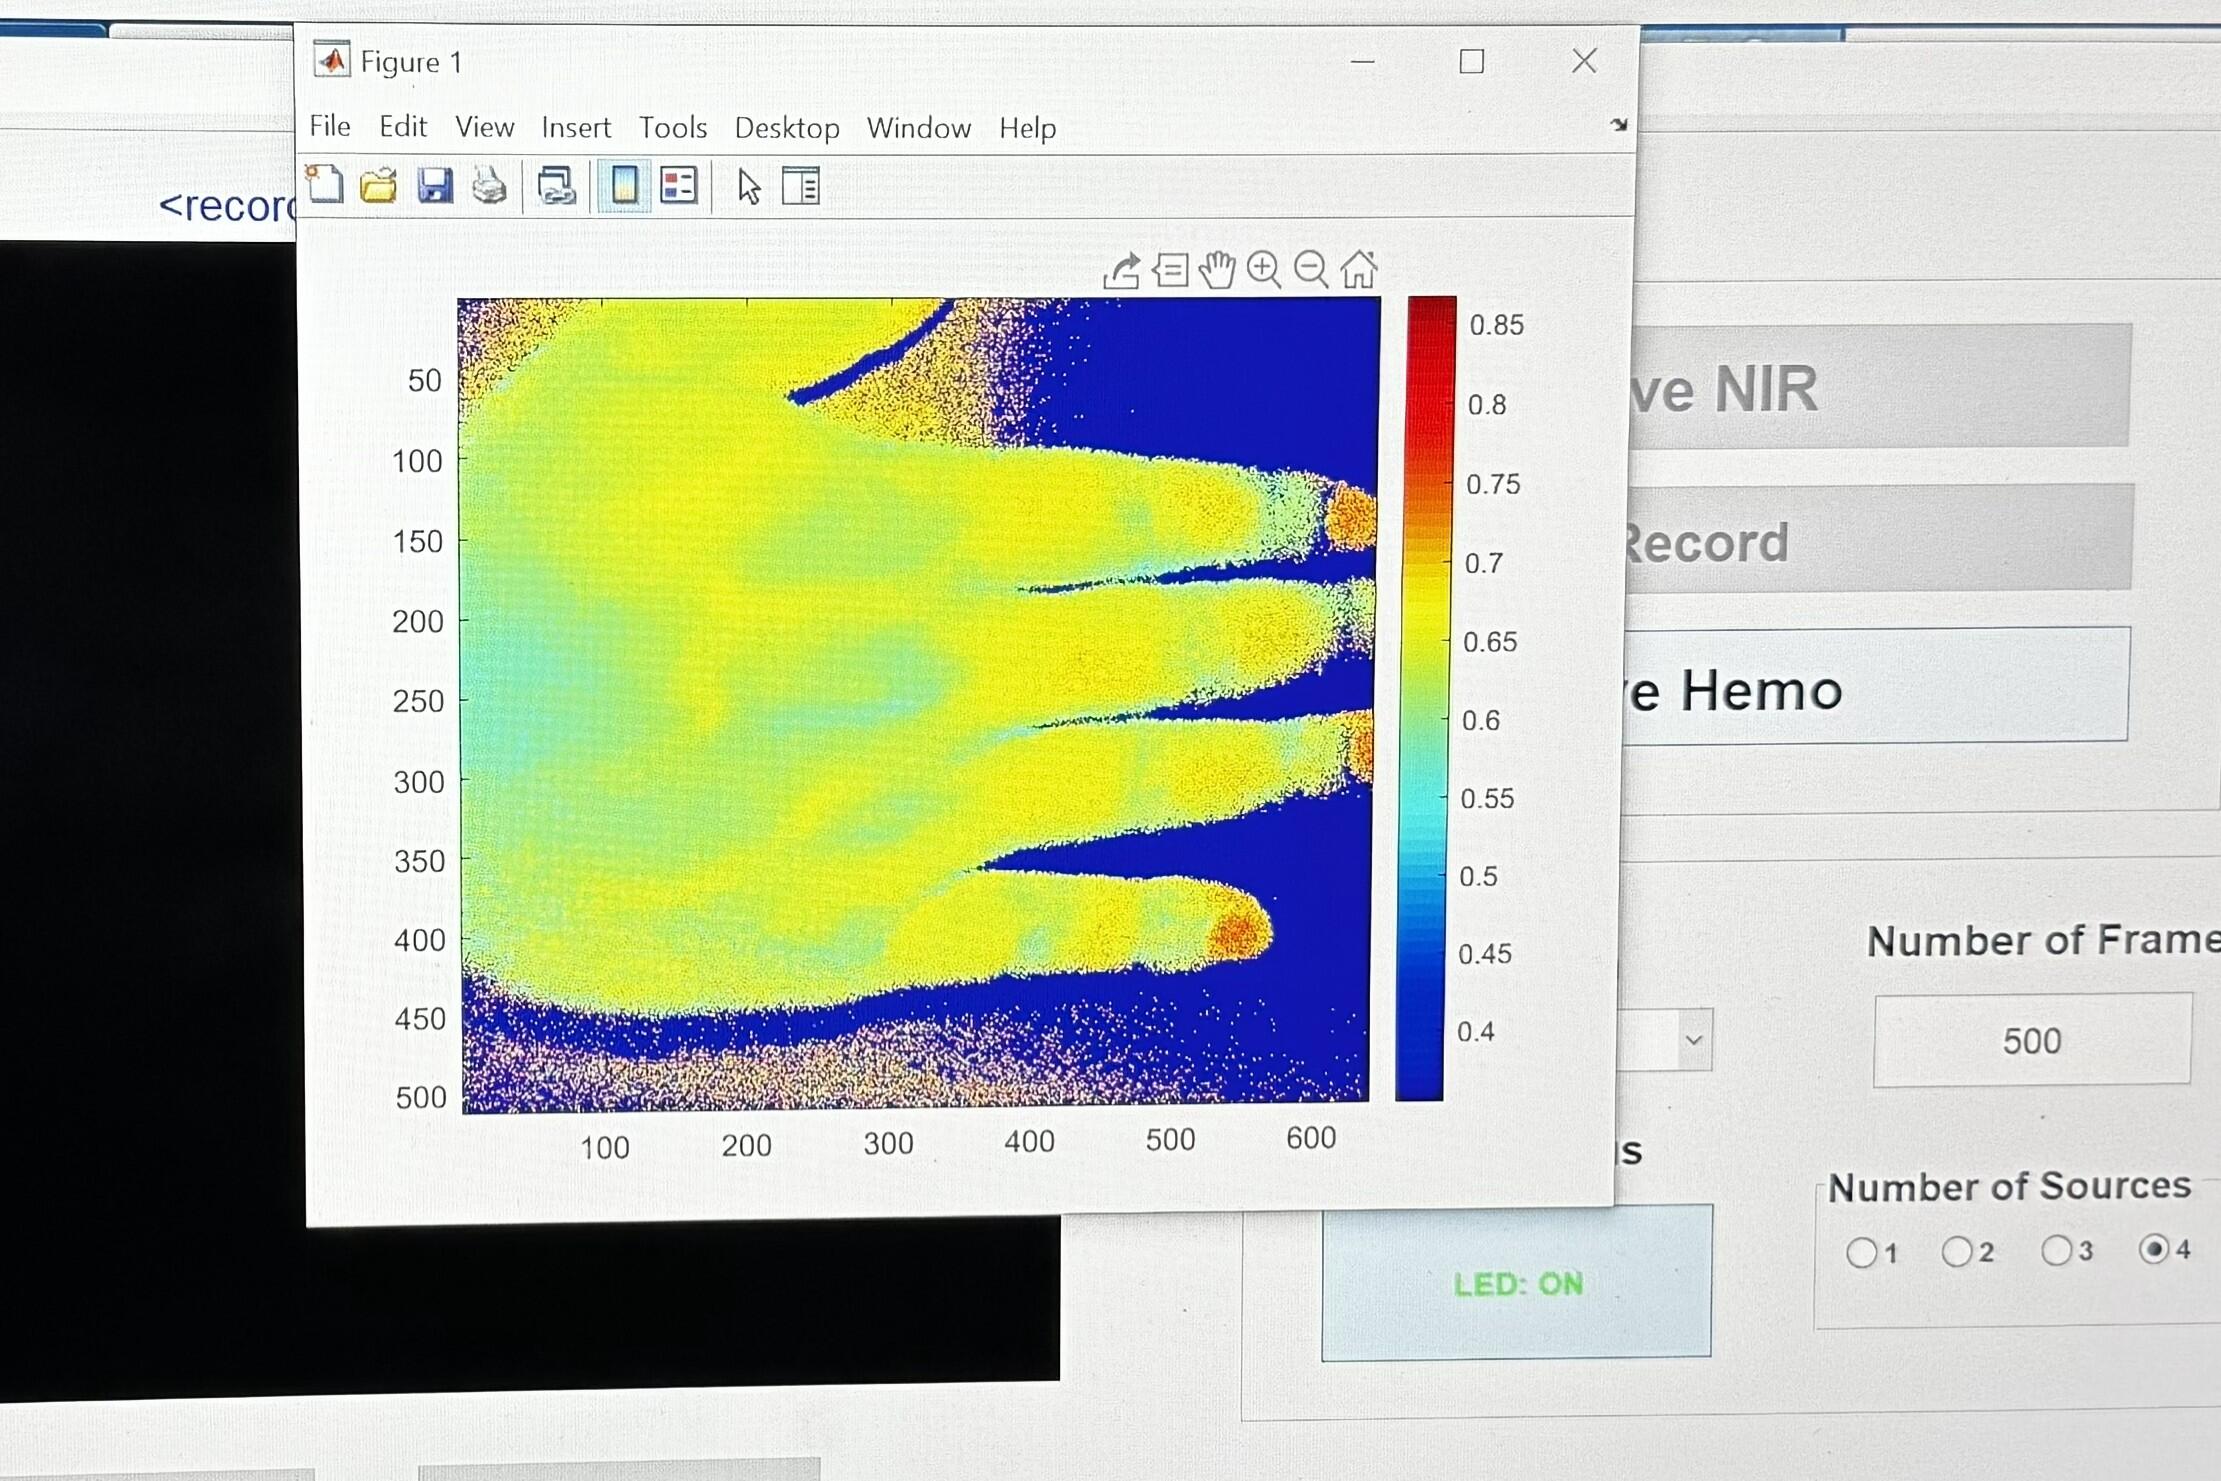The height and width of the screenshot is (1481, 2221).
Task: Select 1 for Number of Sources
Action: [1862, 1253]
